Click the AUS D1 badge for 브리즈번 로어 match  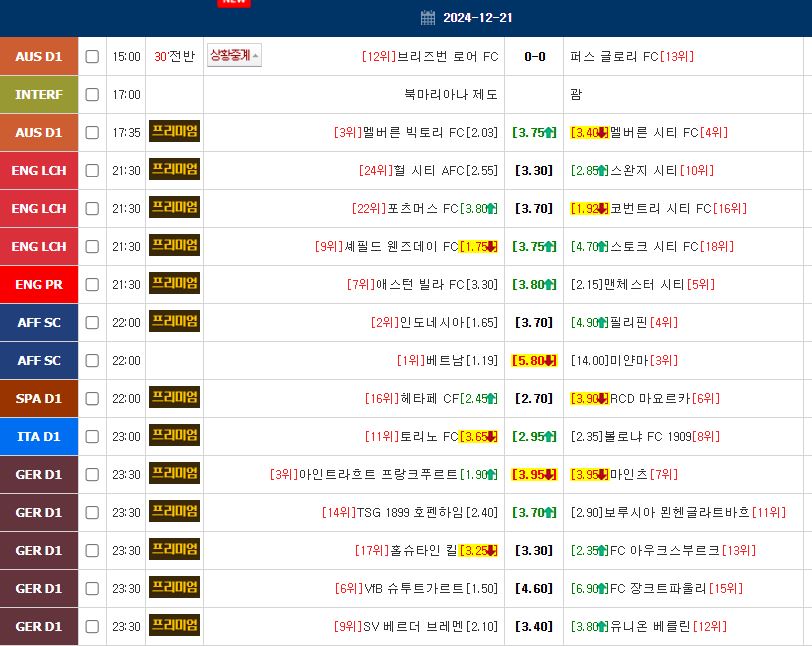click(x=39, y=56)
